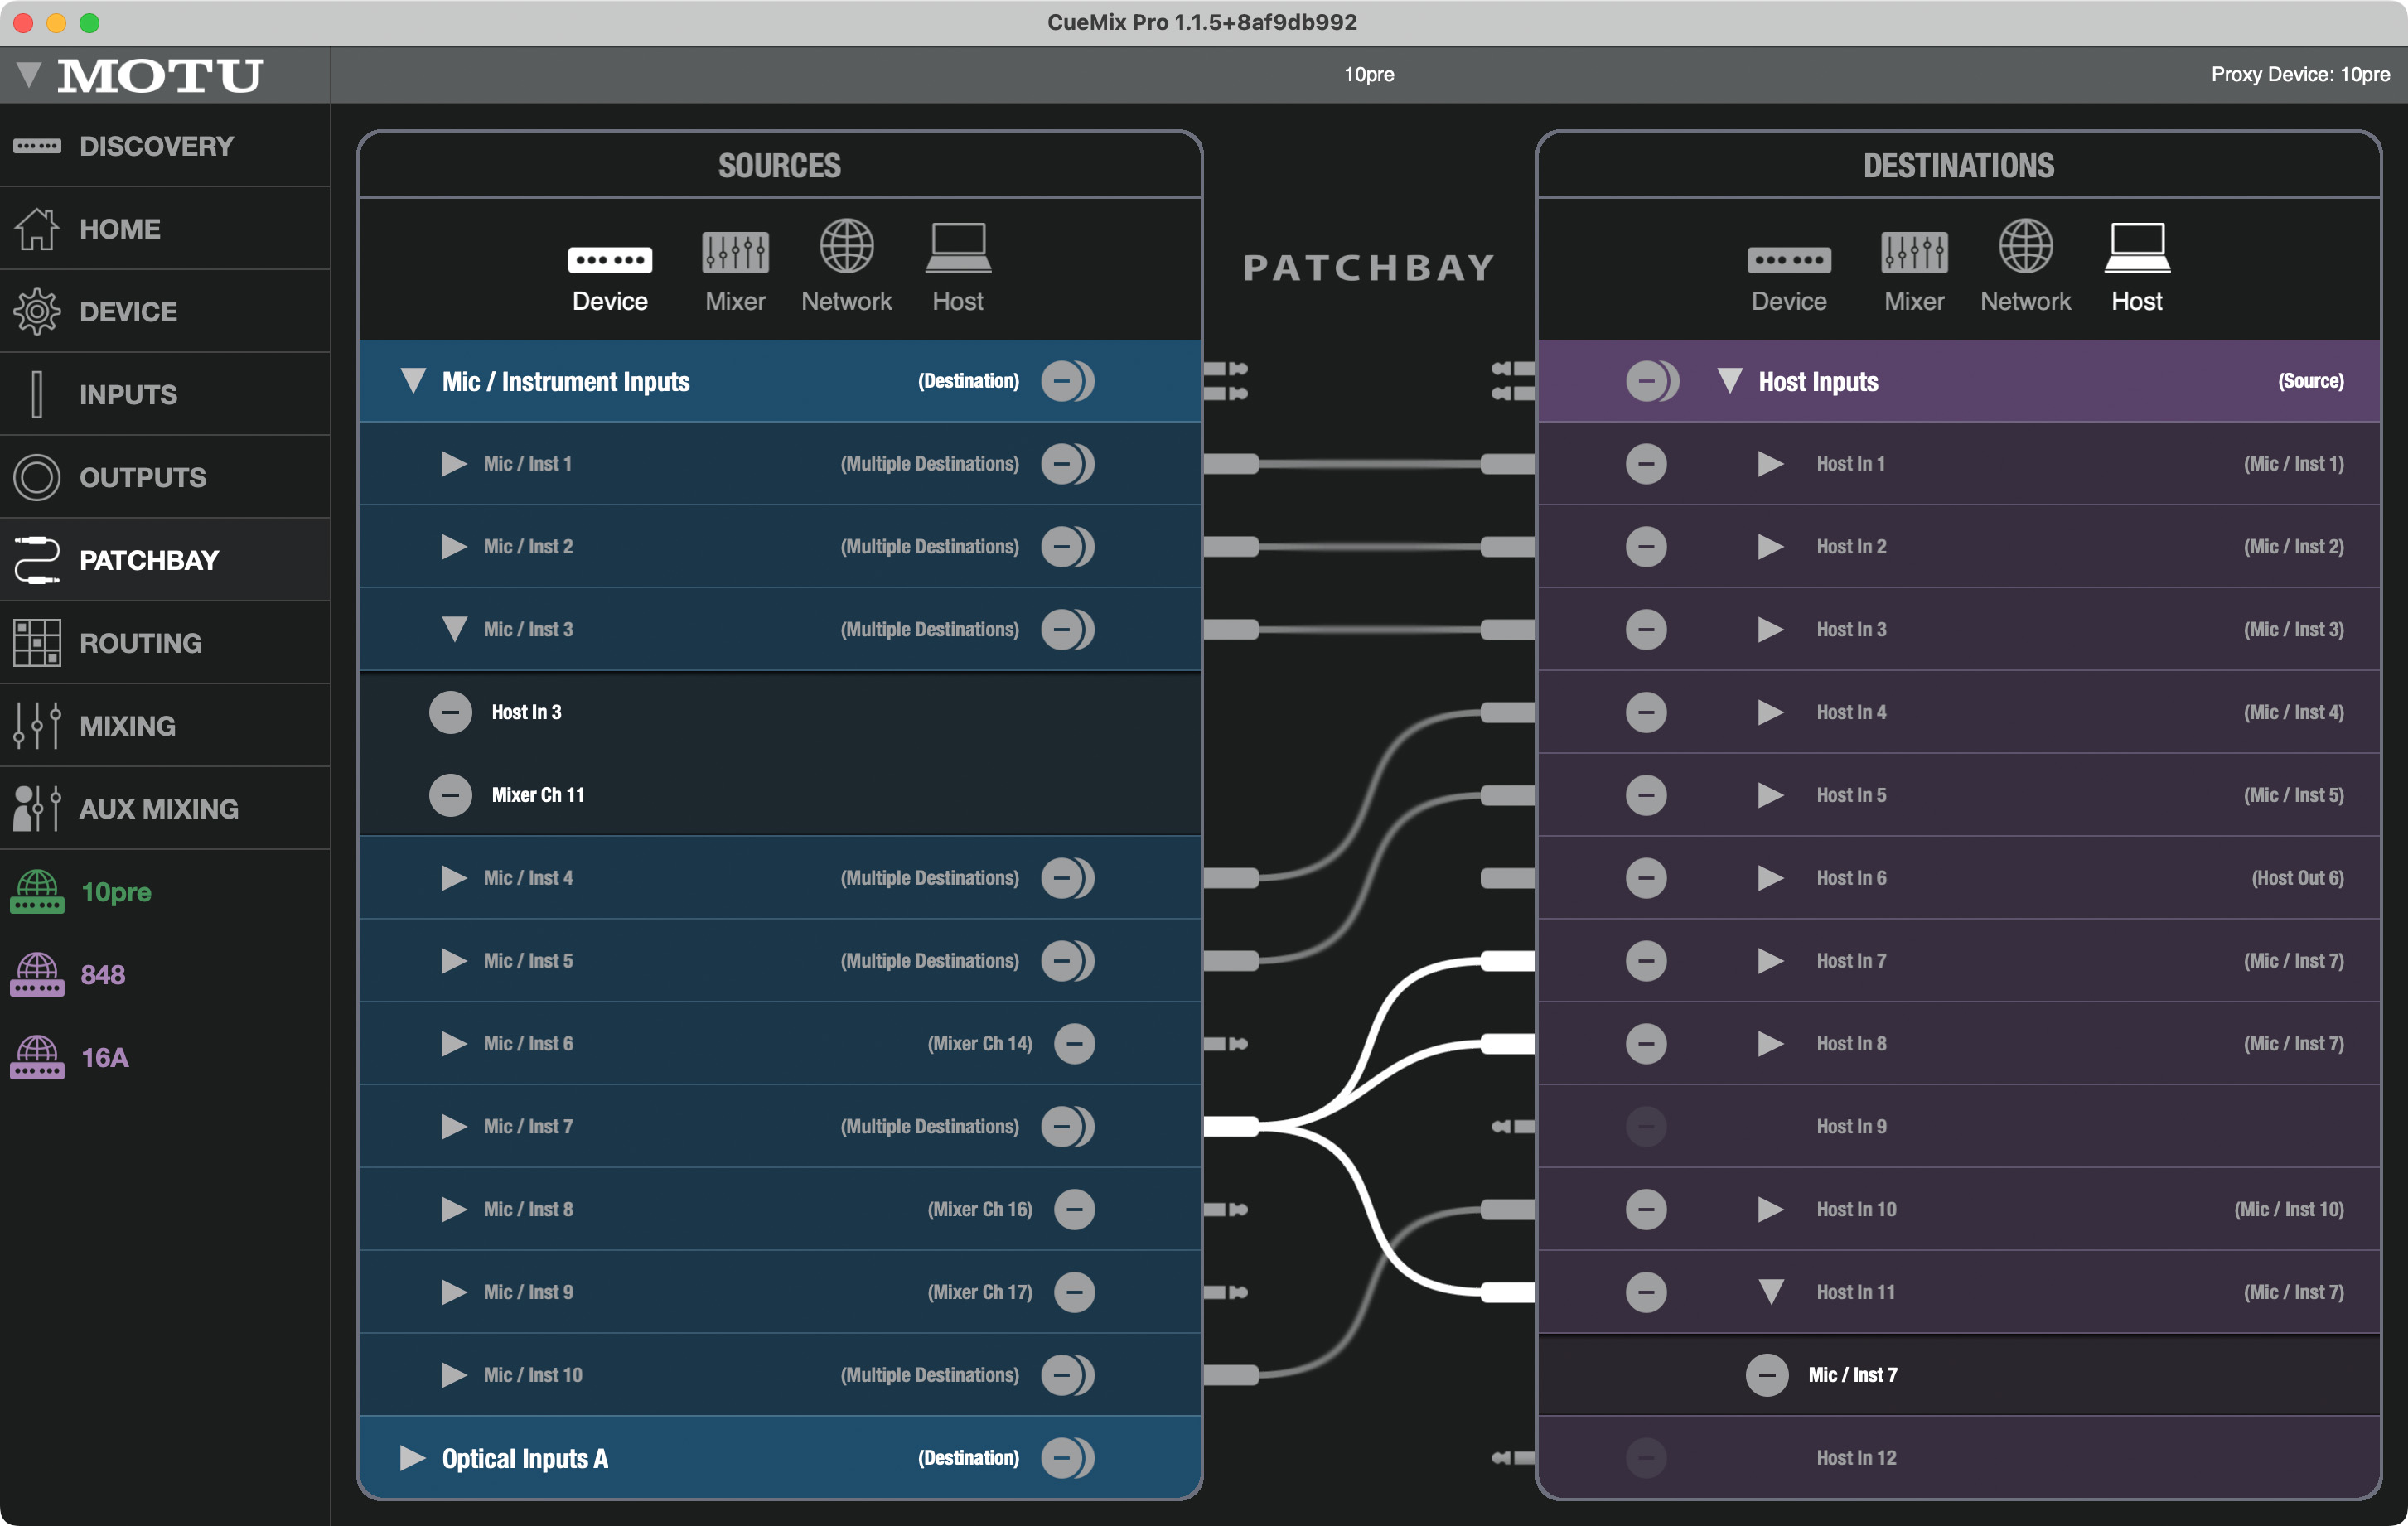The width and height of the screenshot is (2408, 1526).
Task: Remove the Host In 3 connection from Mic / Inst 3
Action: tap(450, 712)
